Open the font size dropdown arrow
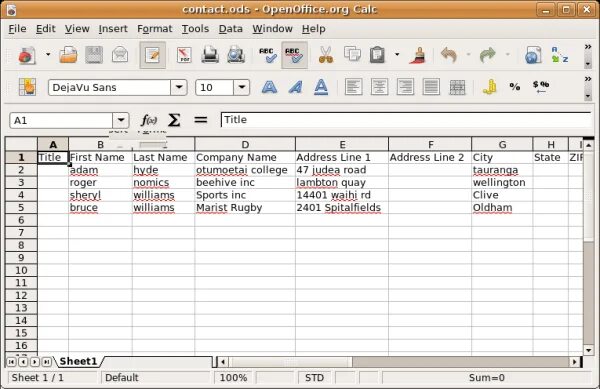Viewport: 600px width, 389px height. (x=241, y=88)
